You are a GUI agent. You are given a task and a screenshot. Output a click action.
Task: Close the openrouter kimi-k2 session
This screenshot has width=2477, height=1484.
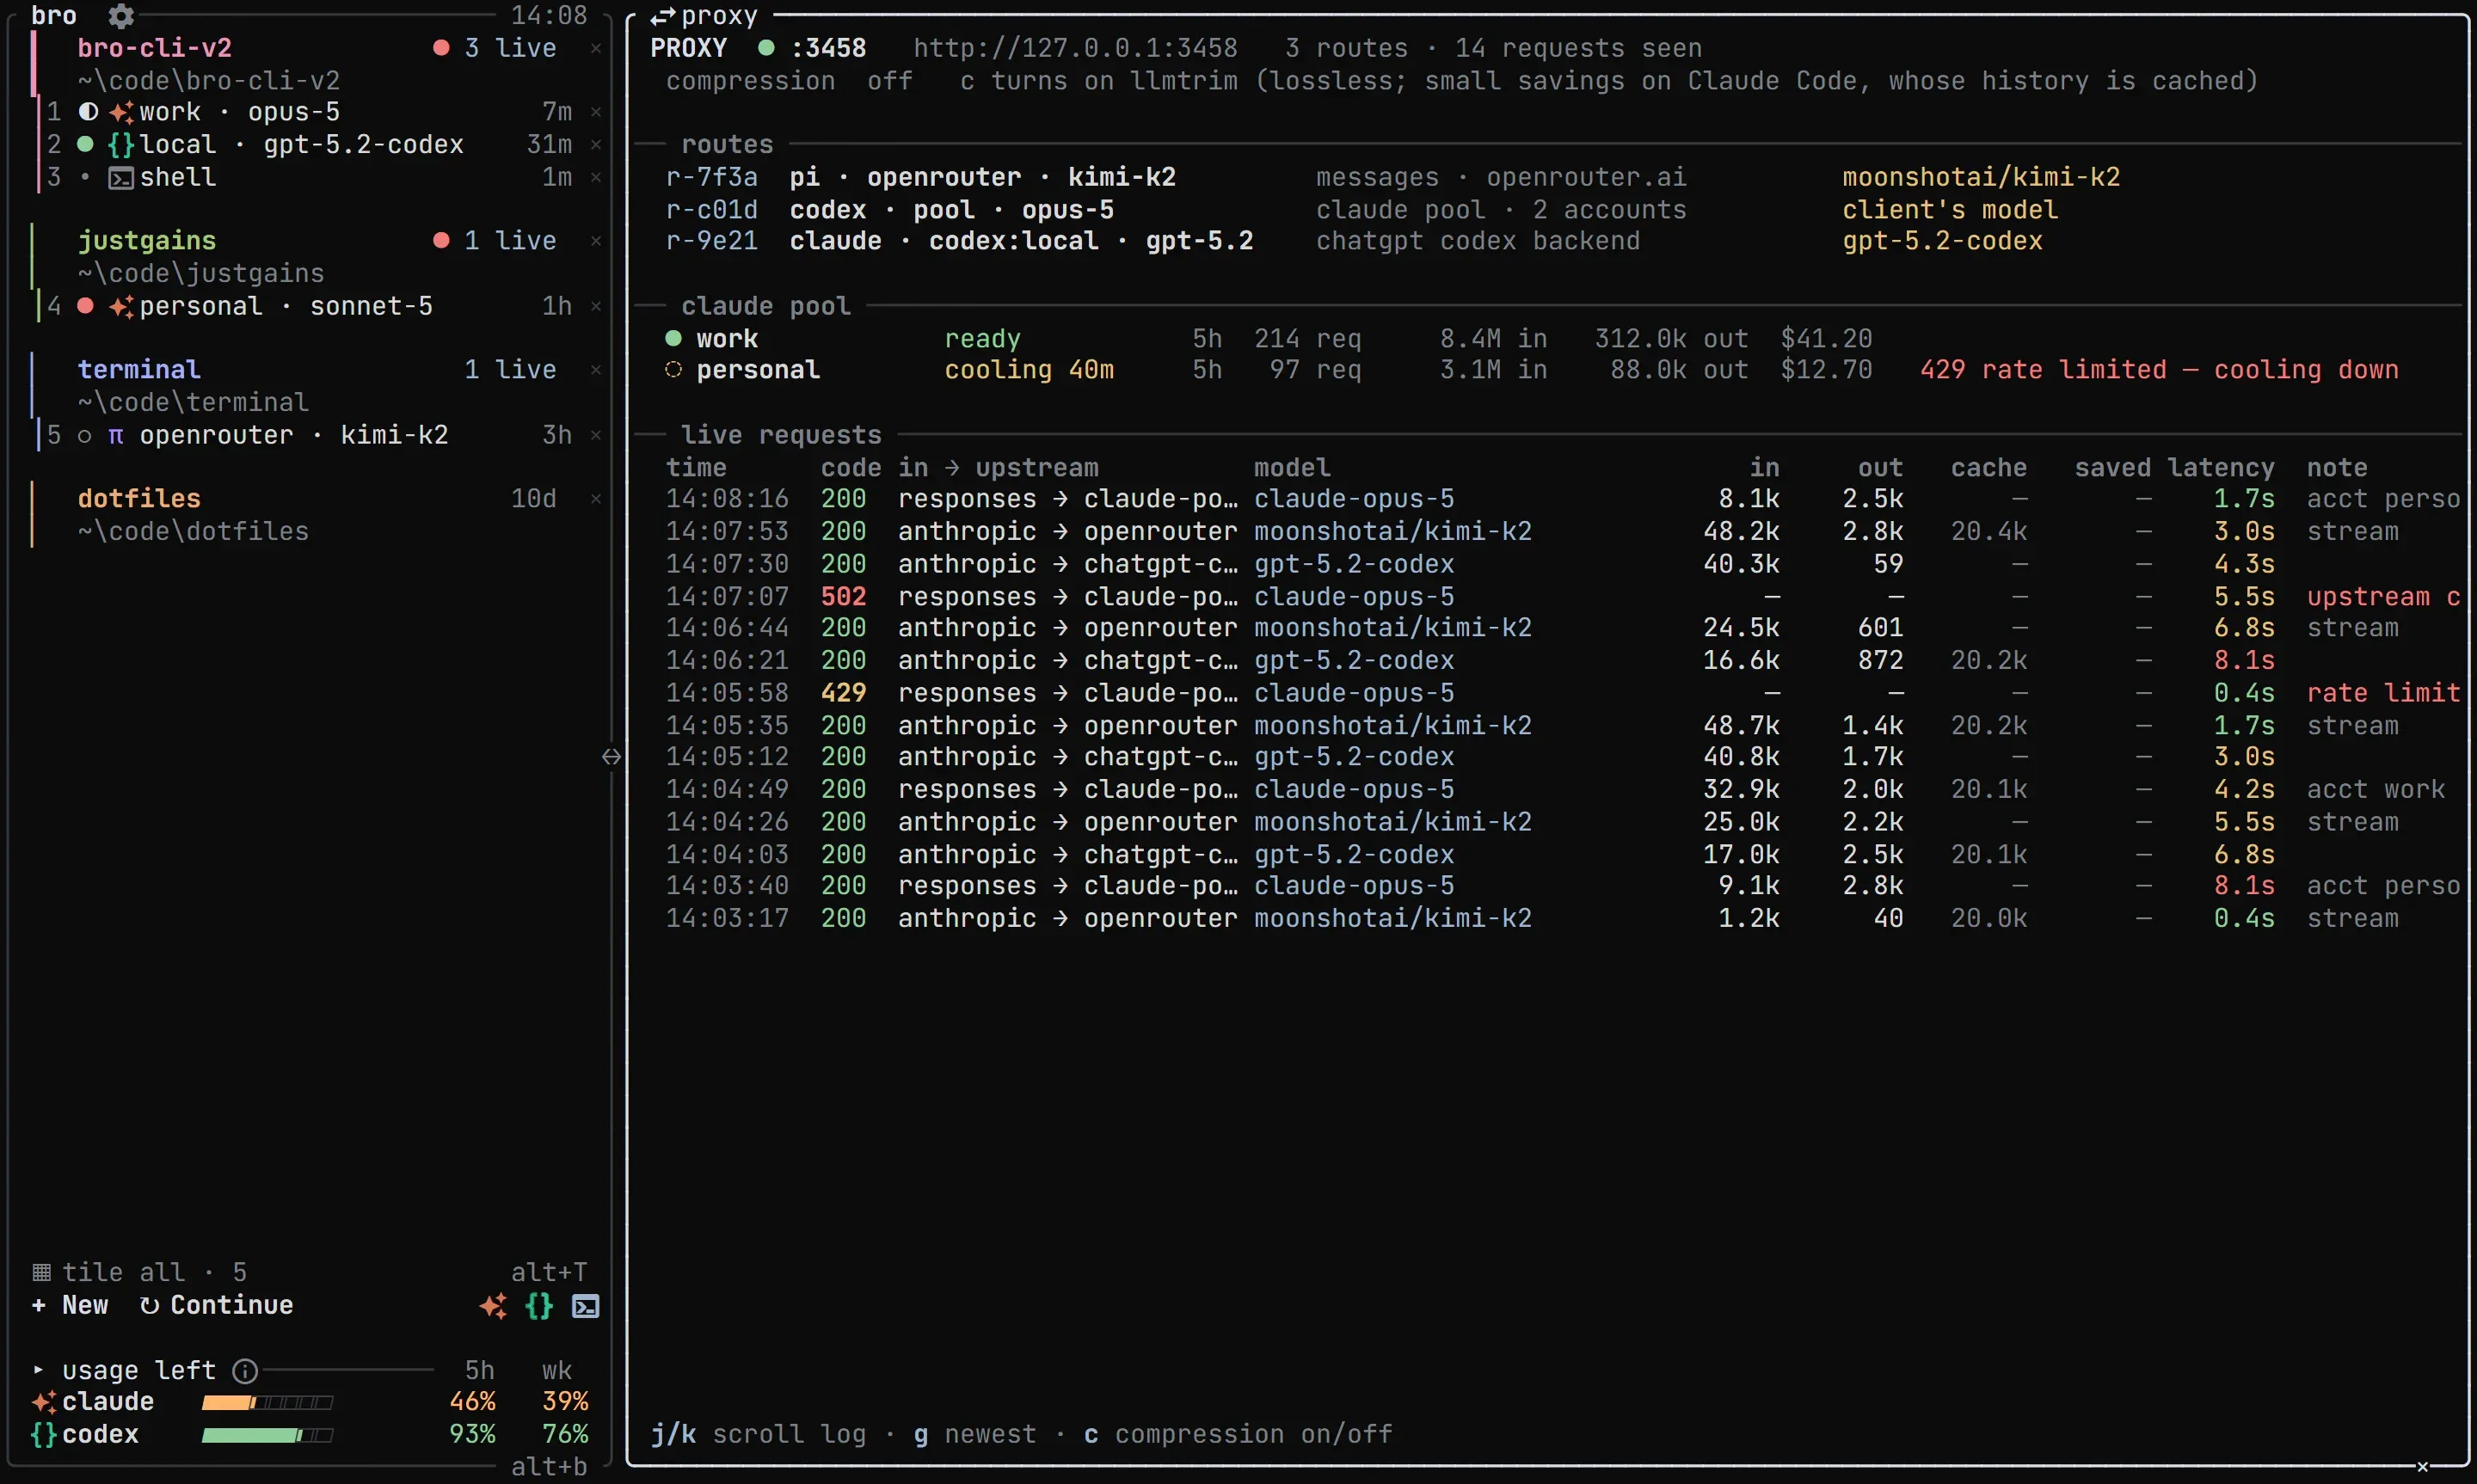click(x=596, y=435)
